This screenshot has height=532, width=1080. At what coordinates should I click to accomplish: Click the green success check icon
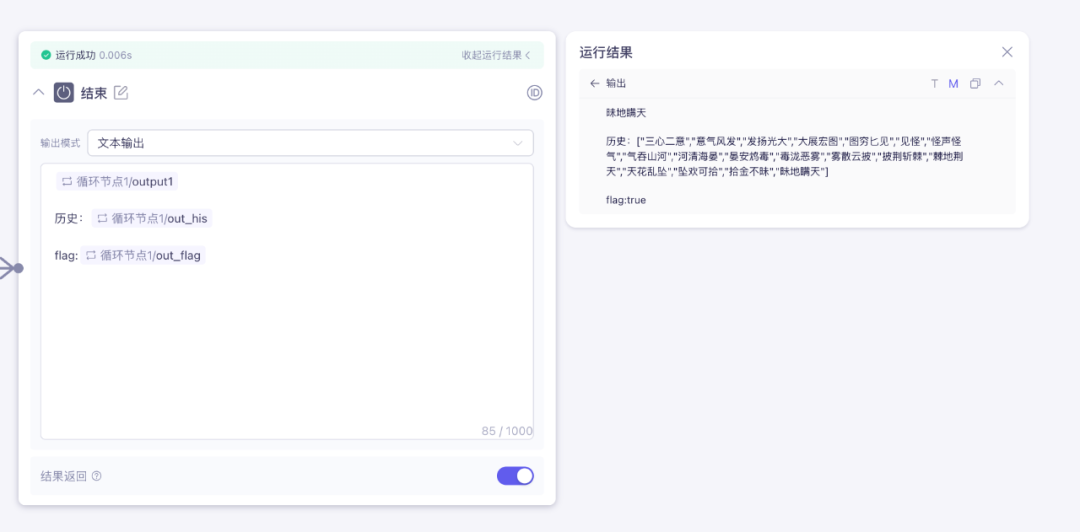pos(46,55)
